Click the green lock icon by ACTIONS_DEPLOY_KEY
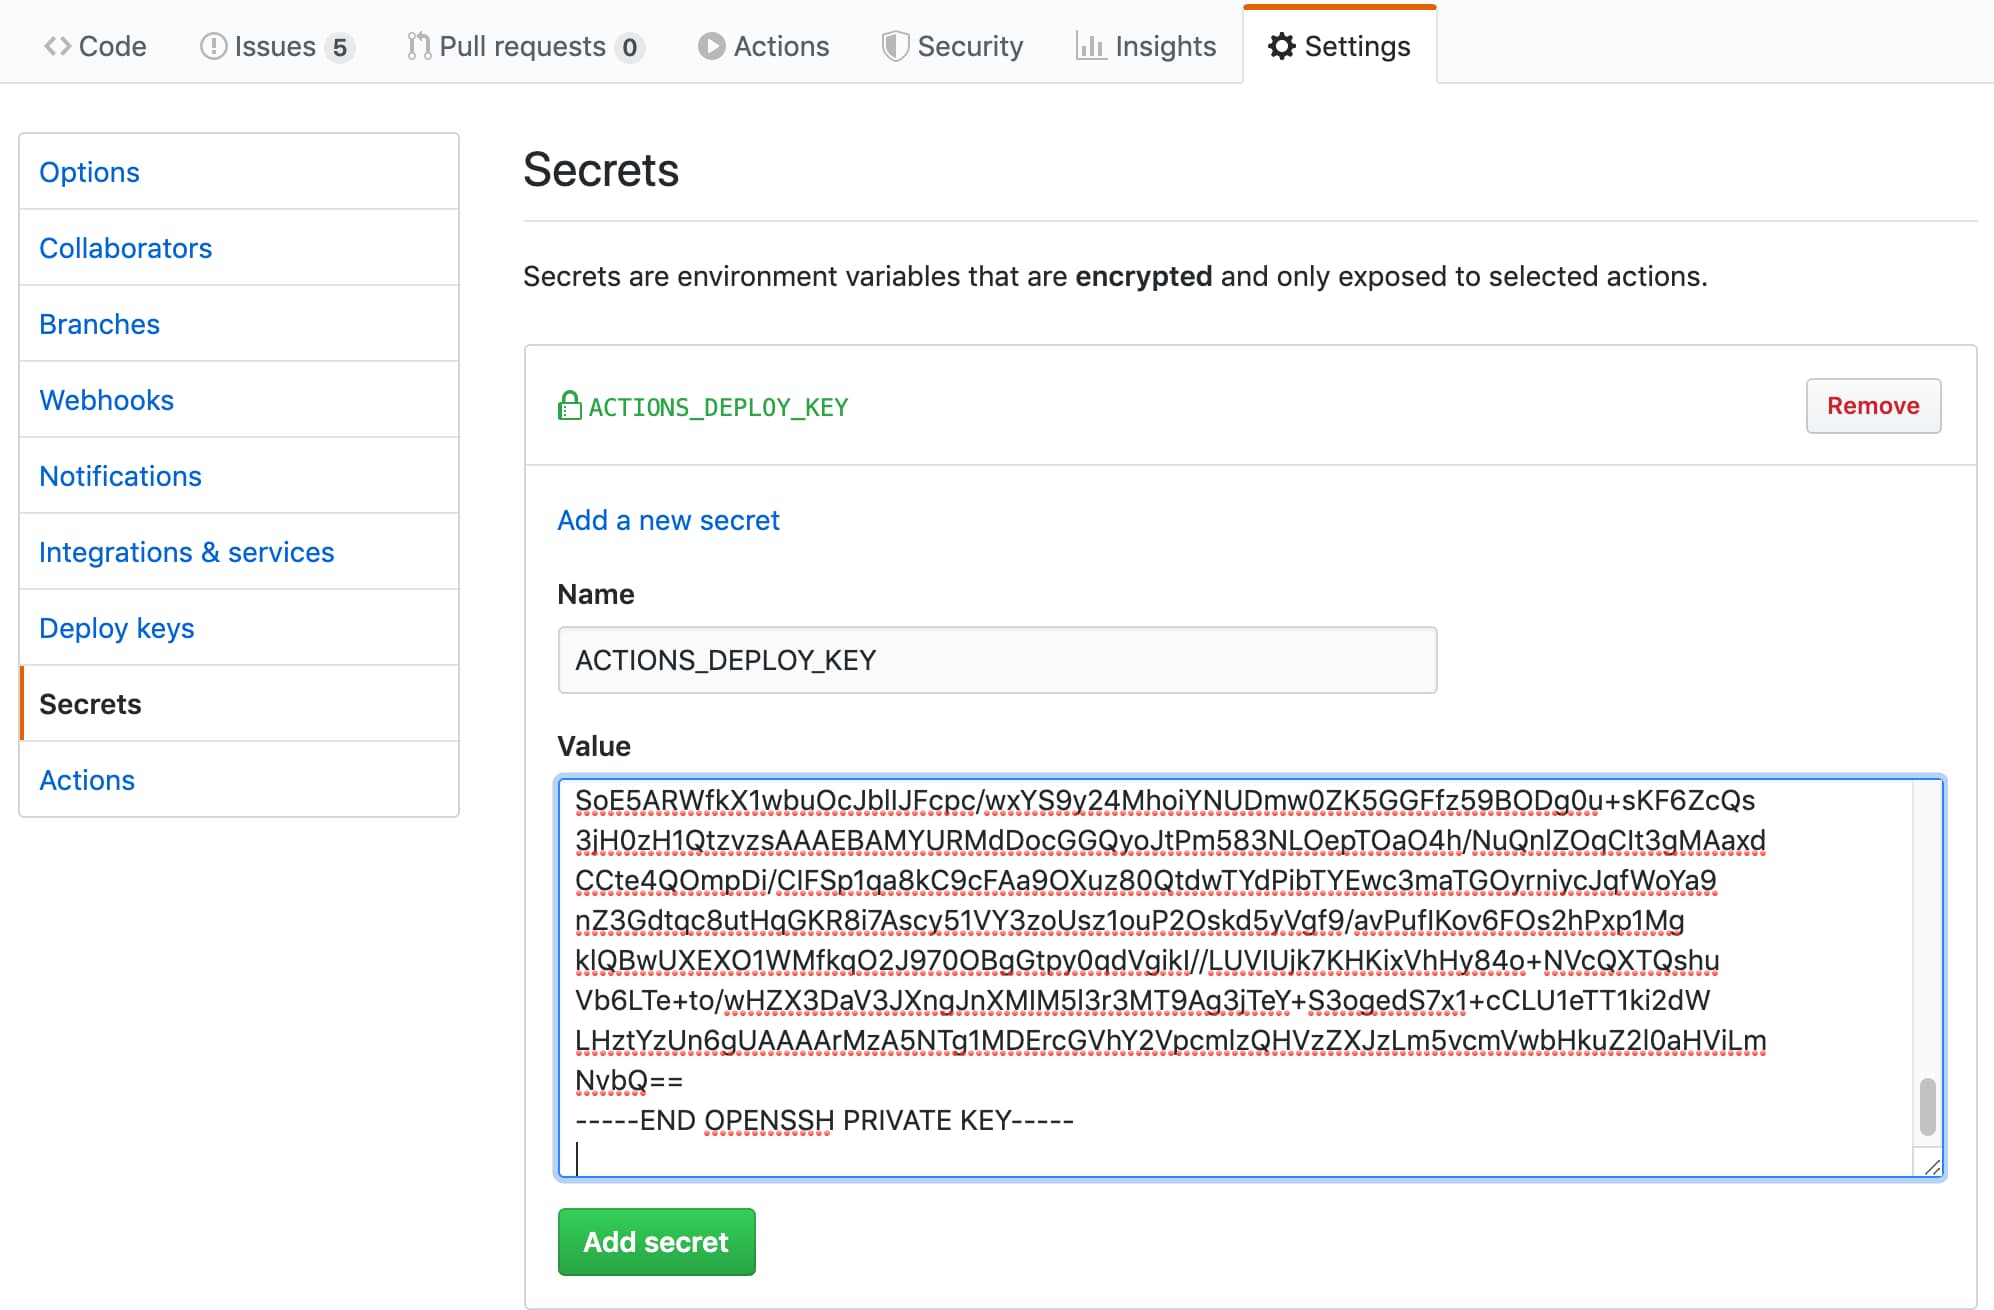This screenshot has height=1310, width=1994. pyautogui.click(x=569, y=406)
